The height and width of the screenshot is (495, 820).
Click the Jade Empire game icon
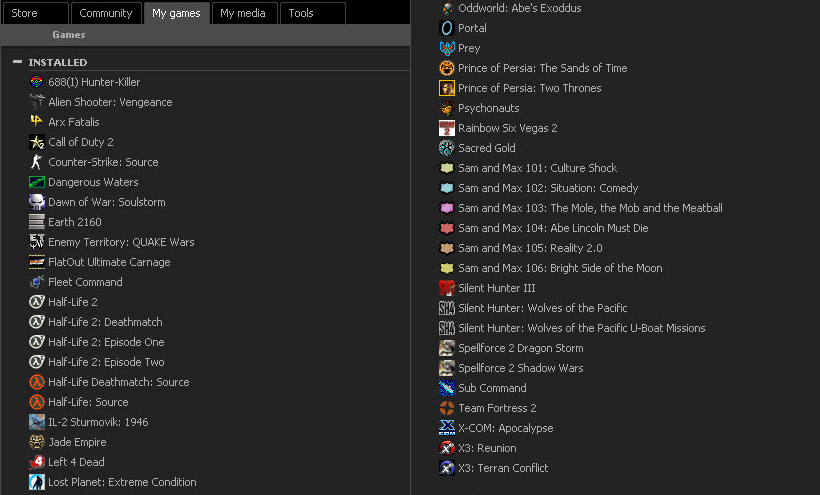pyautogui.click(x=37, y=442)
